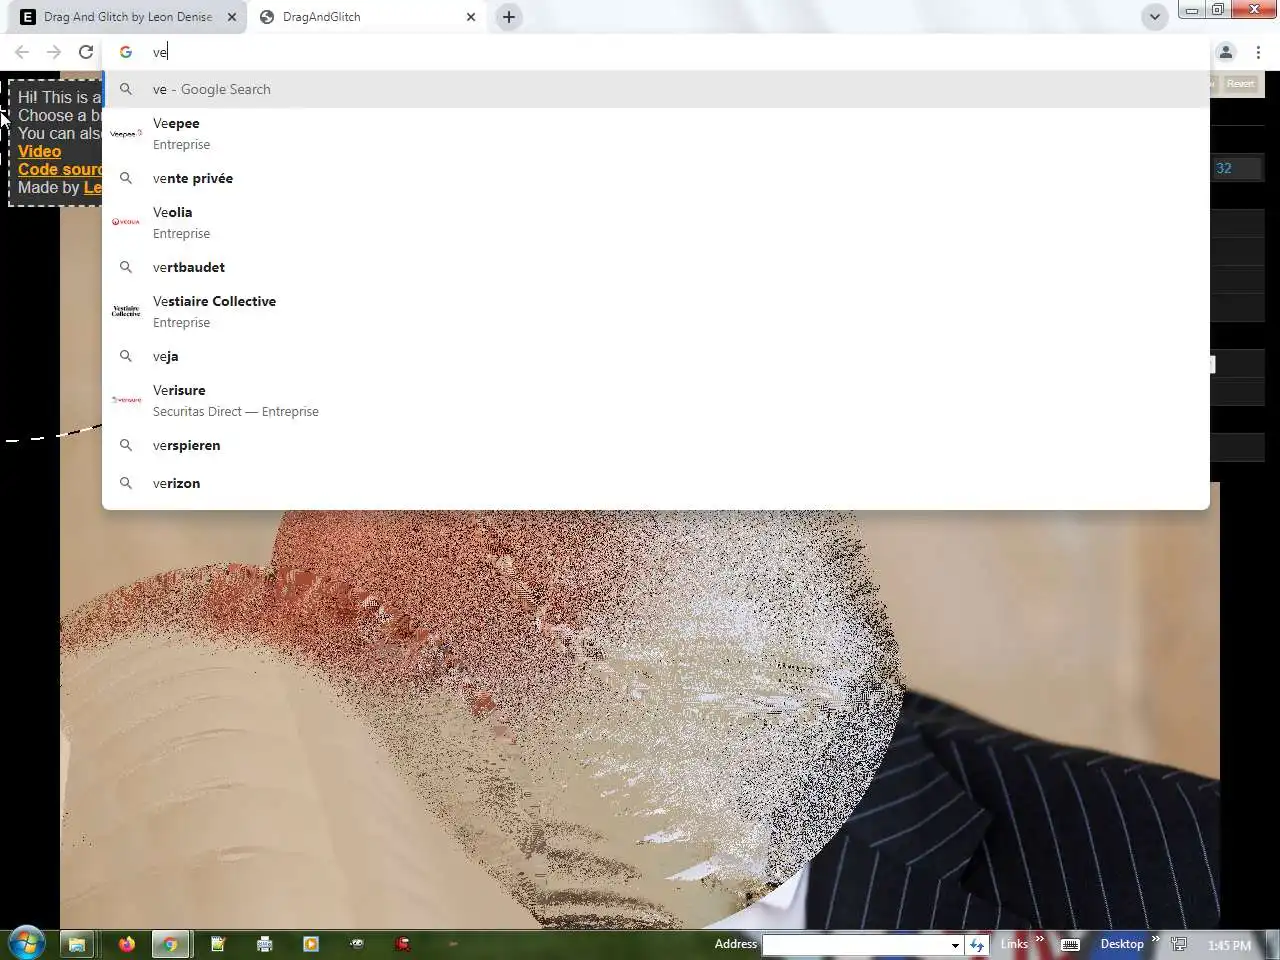Open the notepad icon in the taskbar
The height and width of the screenshot is (960, 1280).
tap(218, 944)
